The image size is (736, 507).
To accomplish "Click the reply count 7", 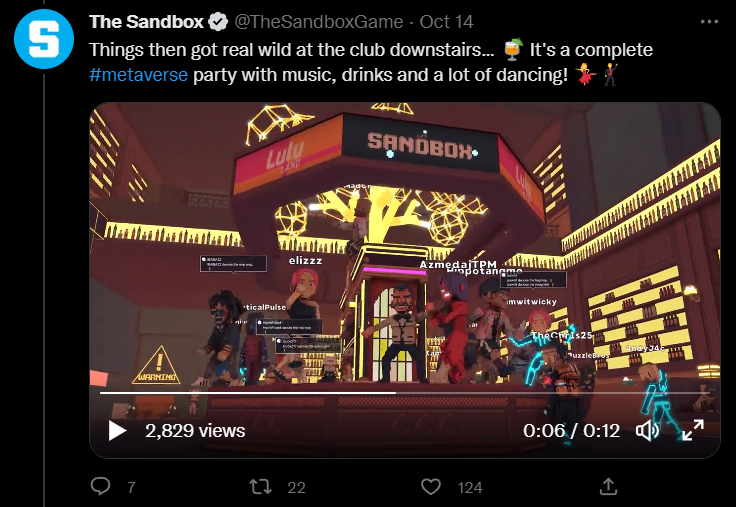I will point(131,488).
